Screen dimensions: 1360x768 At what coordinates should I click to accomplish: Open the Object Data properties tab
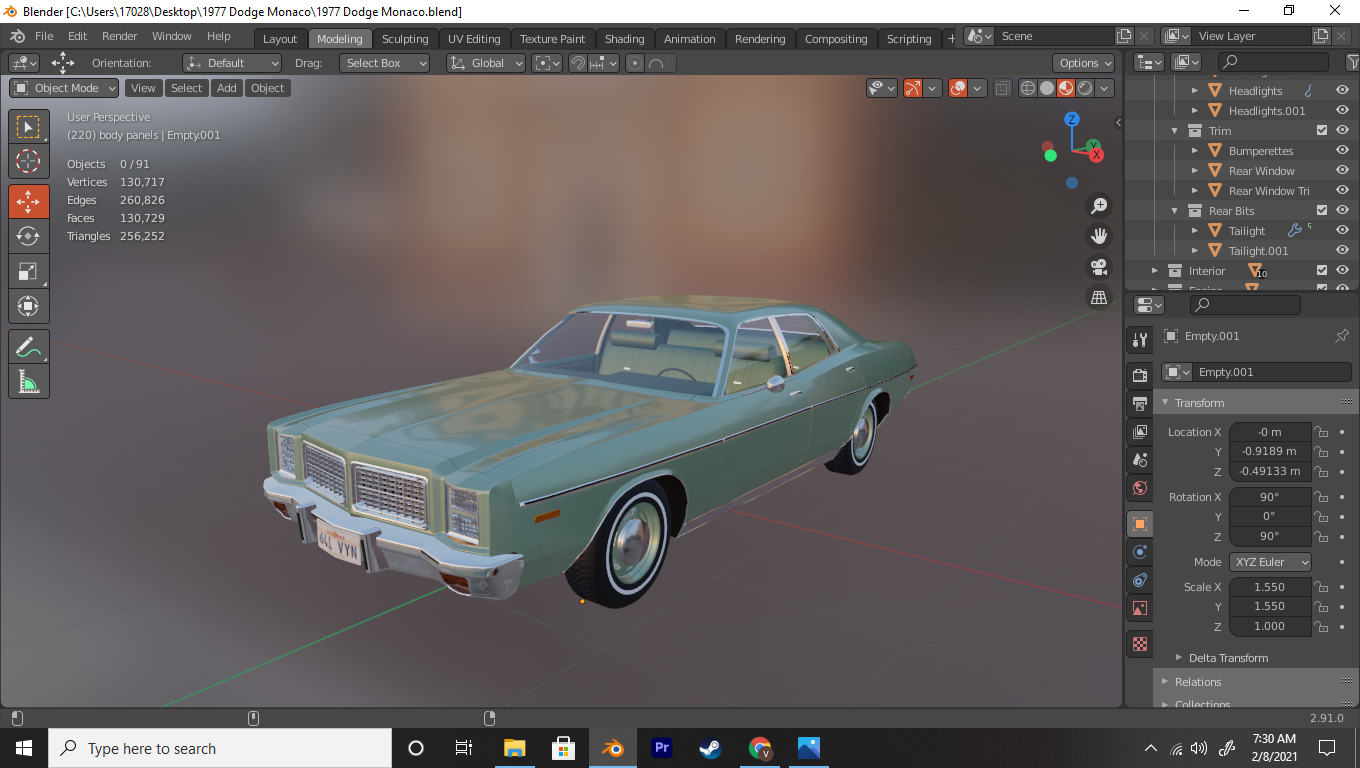[1139, 608]
